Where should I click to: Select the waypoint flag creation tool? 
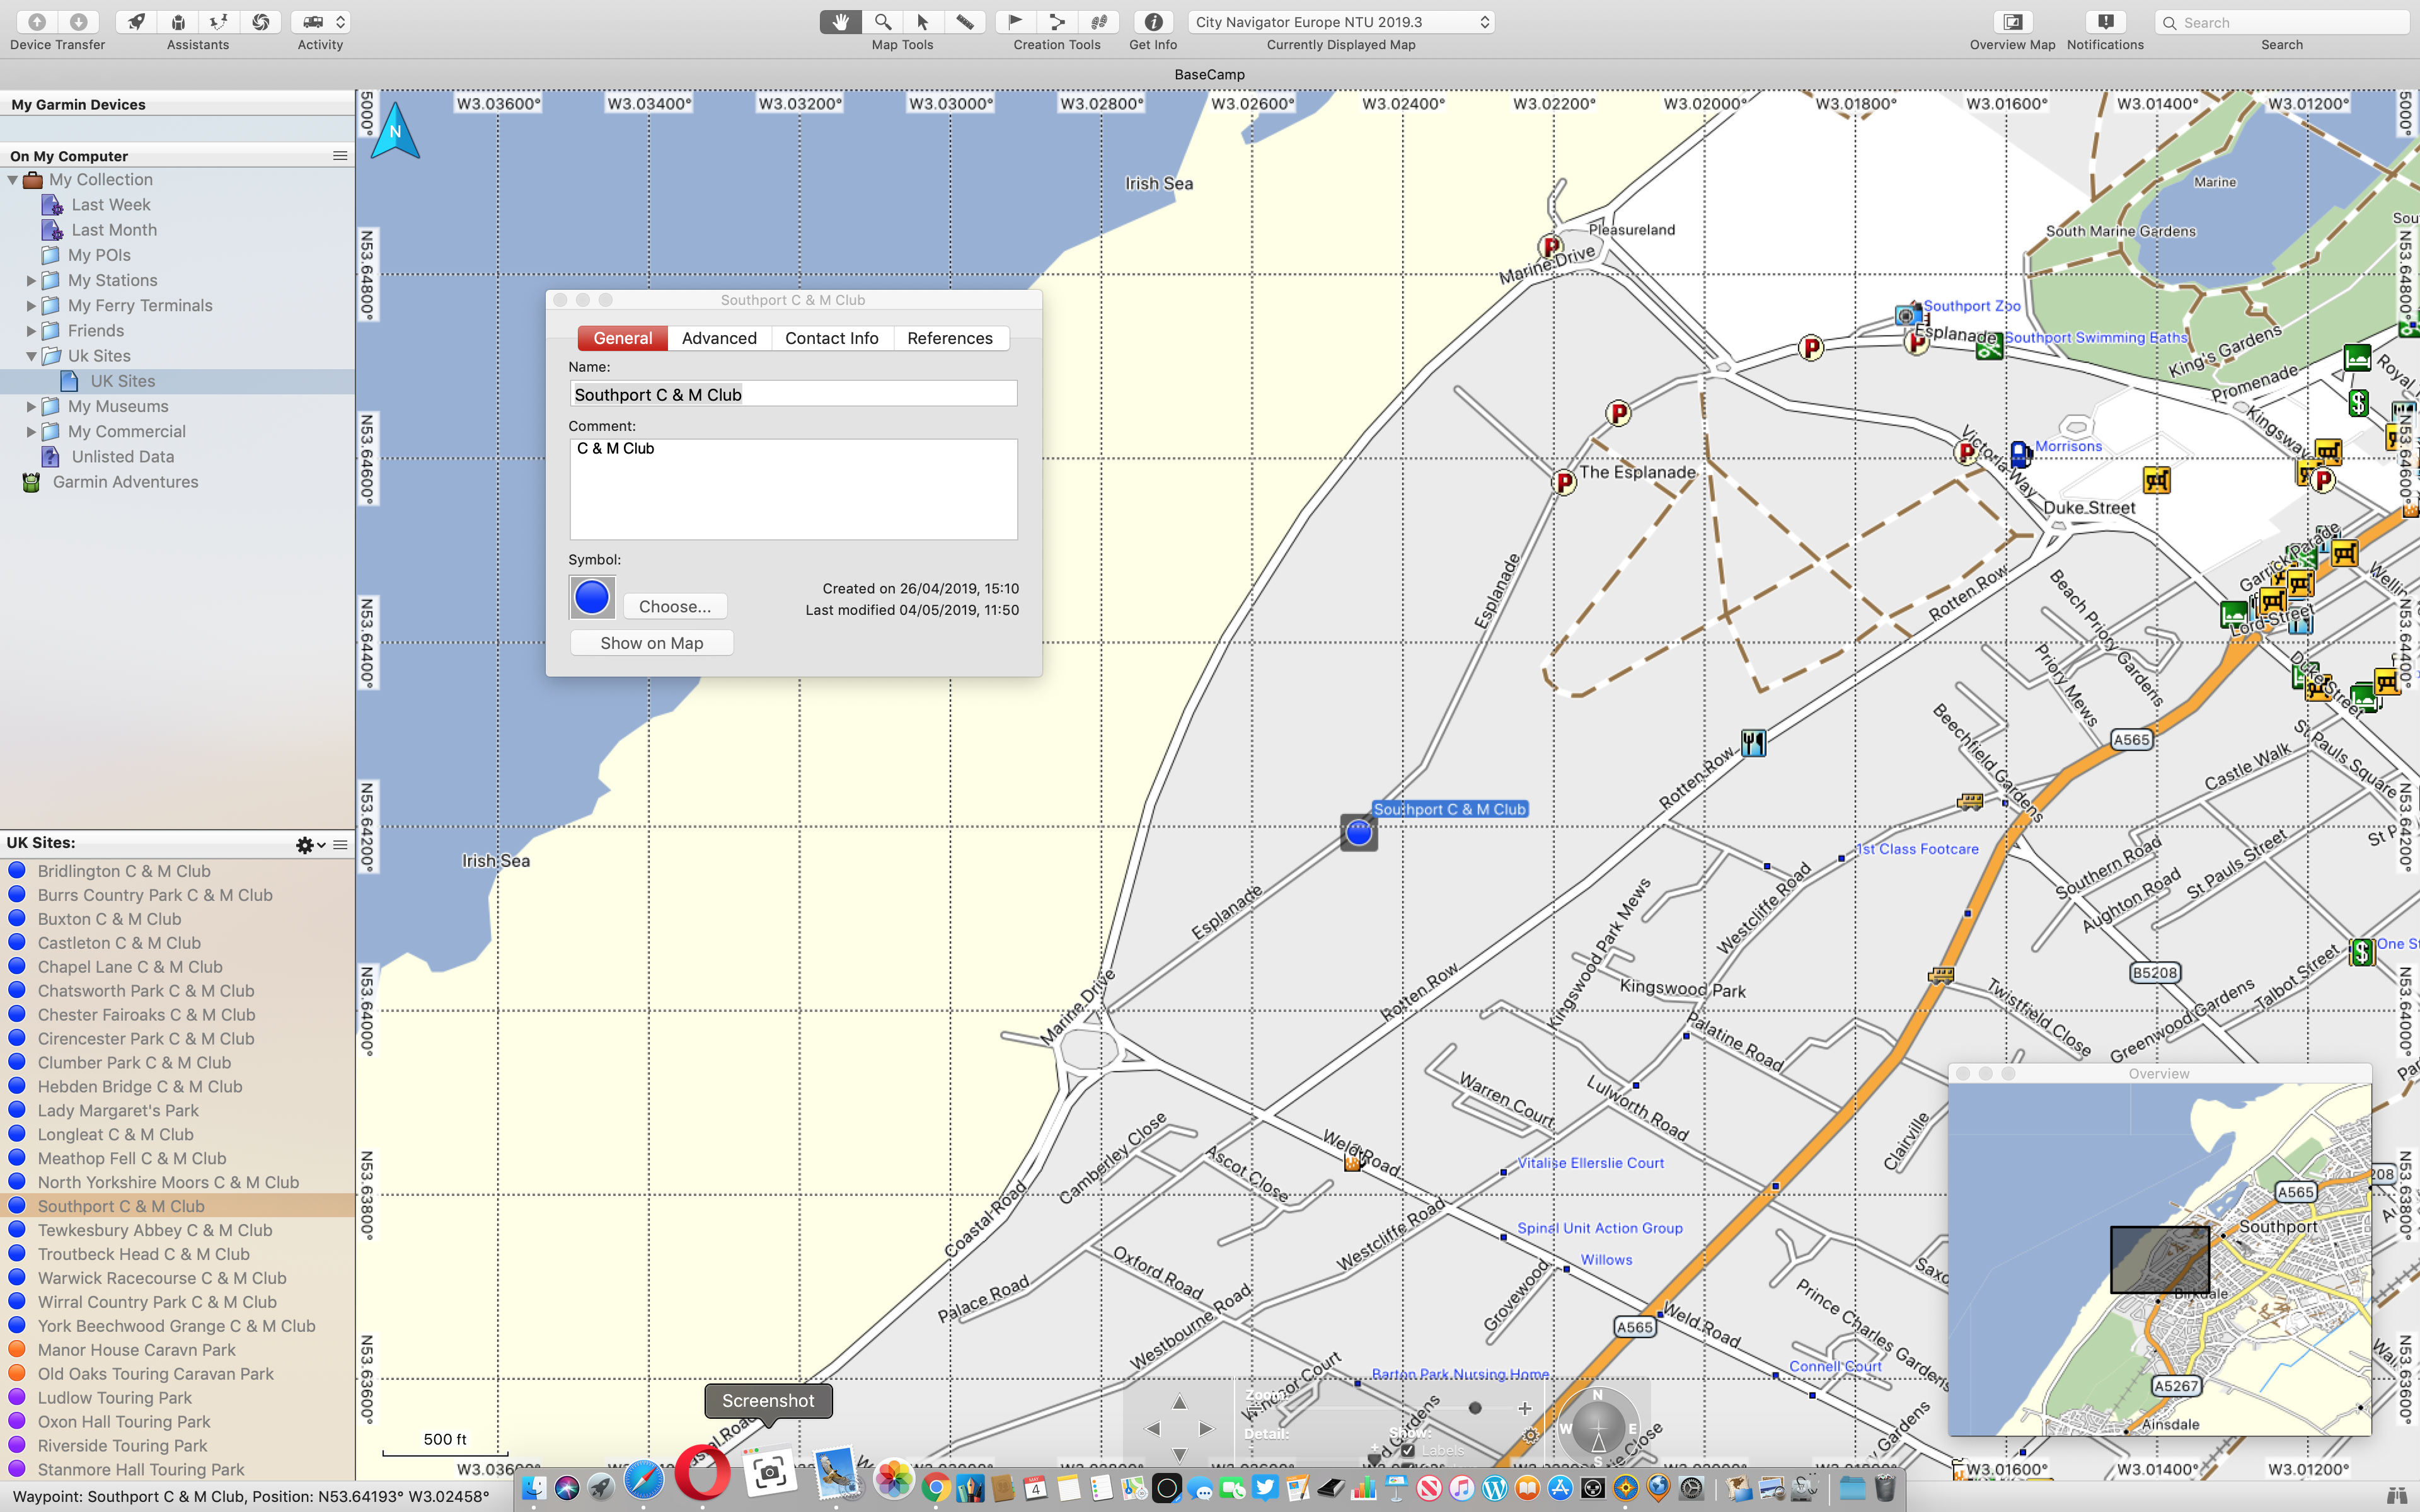(x=1014, y=21)
